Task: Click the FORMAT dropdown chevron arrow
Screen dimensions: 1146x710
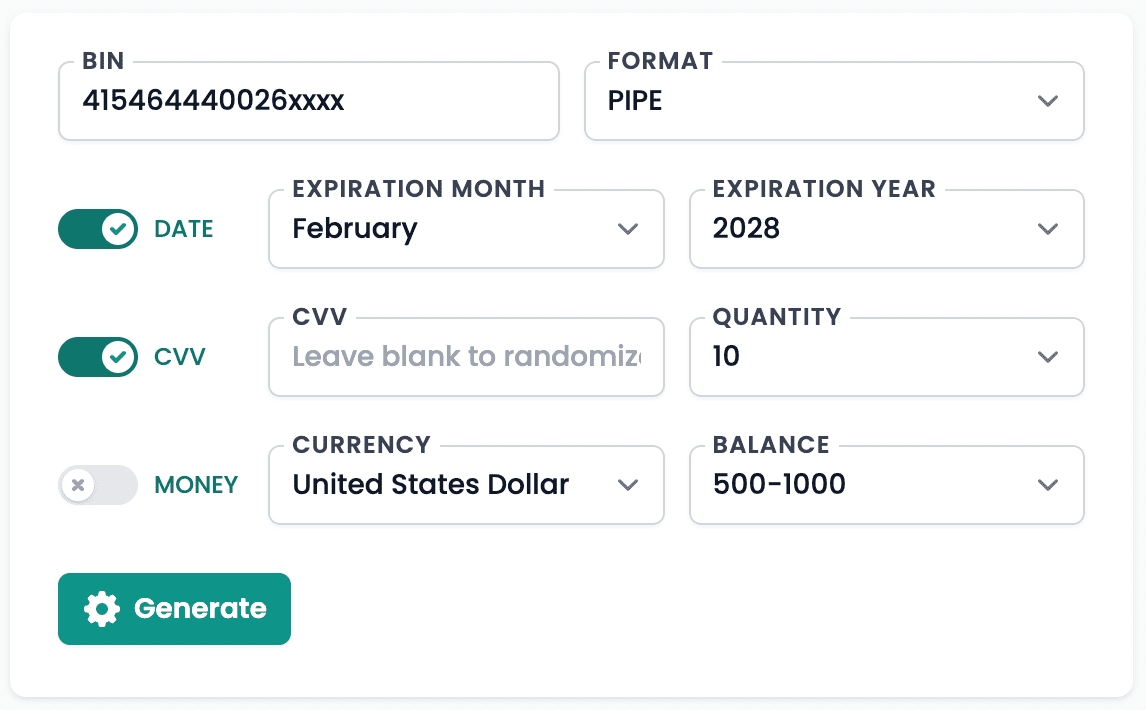Action: point(1047,101)
